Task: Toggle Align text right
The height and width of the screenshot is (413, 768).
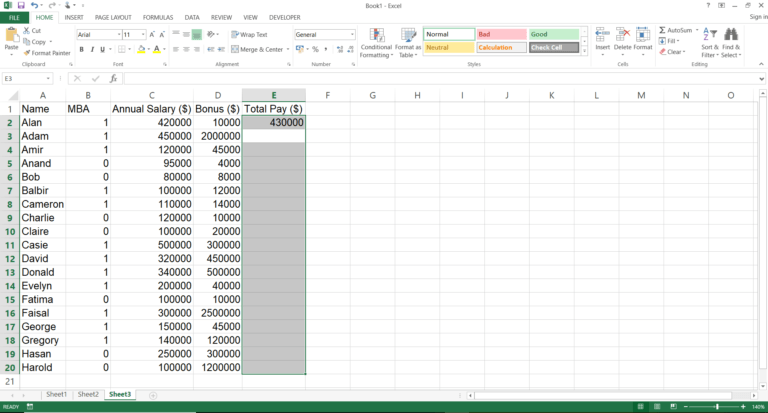Action: tap(196, 49)
